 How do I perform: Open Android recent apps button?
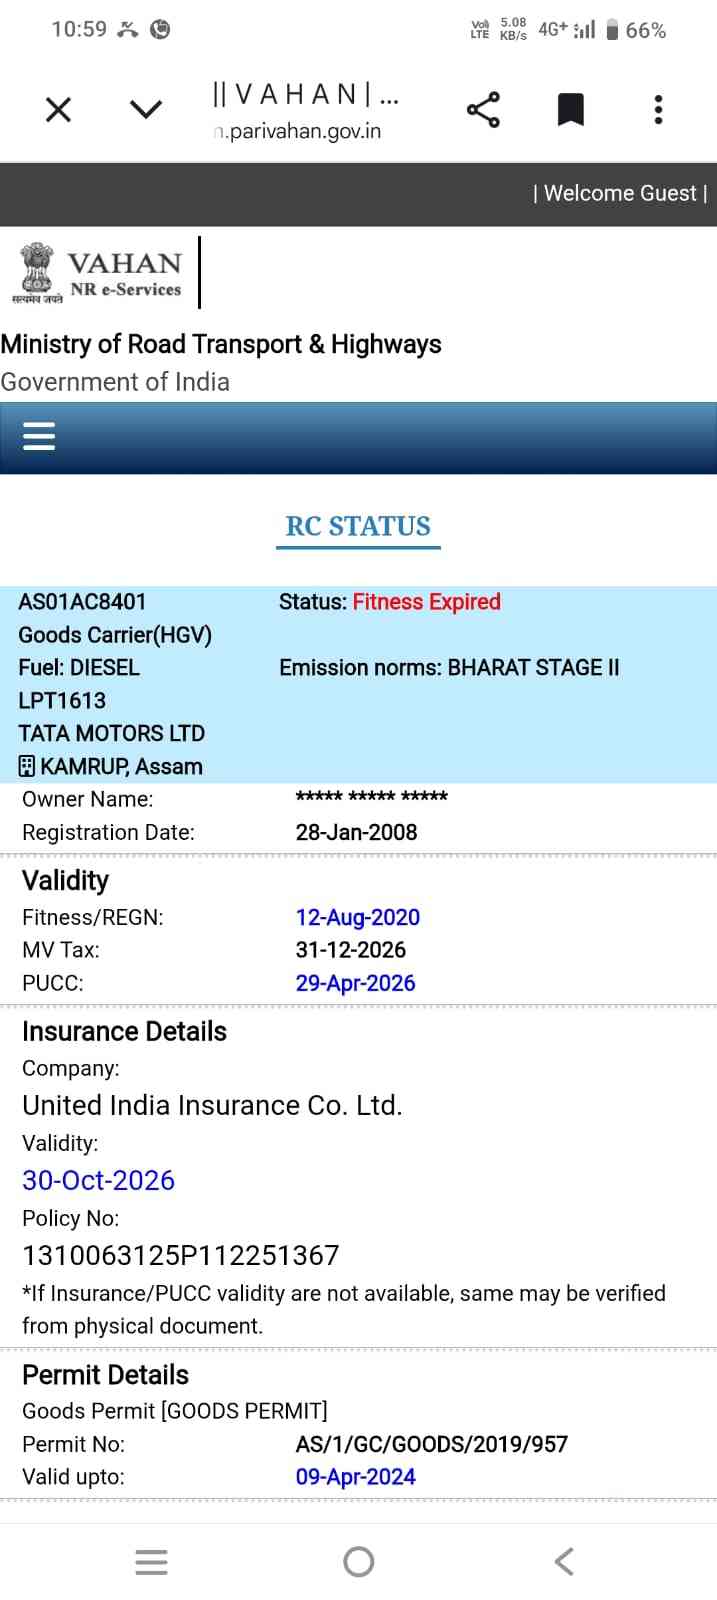point(151,1562)
